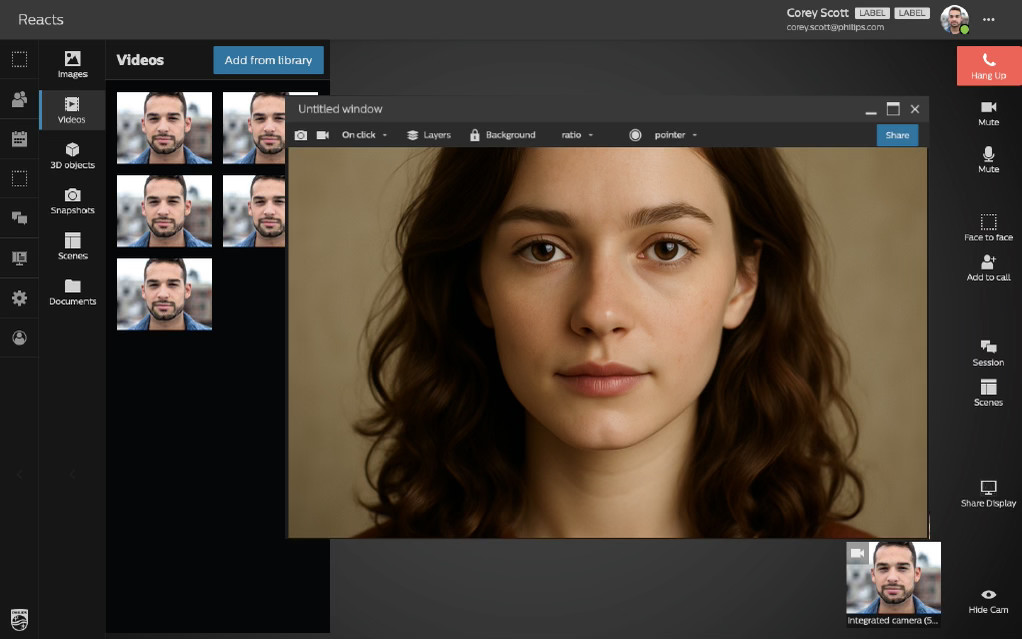The height and width of the screenshot is (639, 1022).
Task: Open the Session chat panel on the right
Action: [x=988, y=353]
